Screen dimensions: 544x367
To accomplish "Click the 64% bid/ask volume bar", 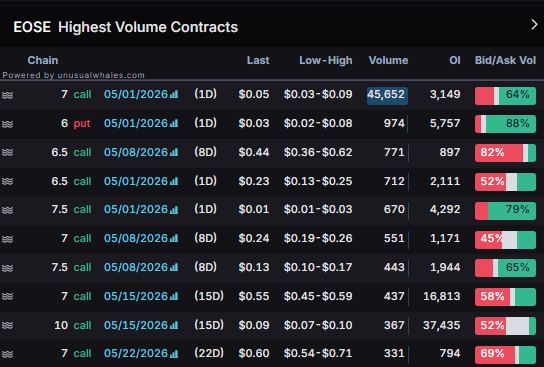I will [x=505, y=96].
